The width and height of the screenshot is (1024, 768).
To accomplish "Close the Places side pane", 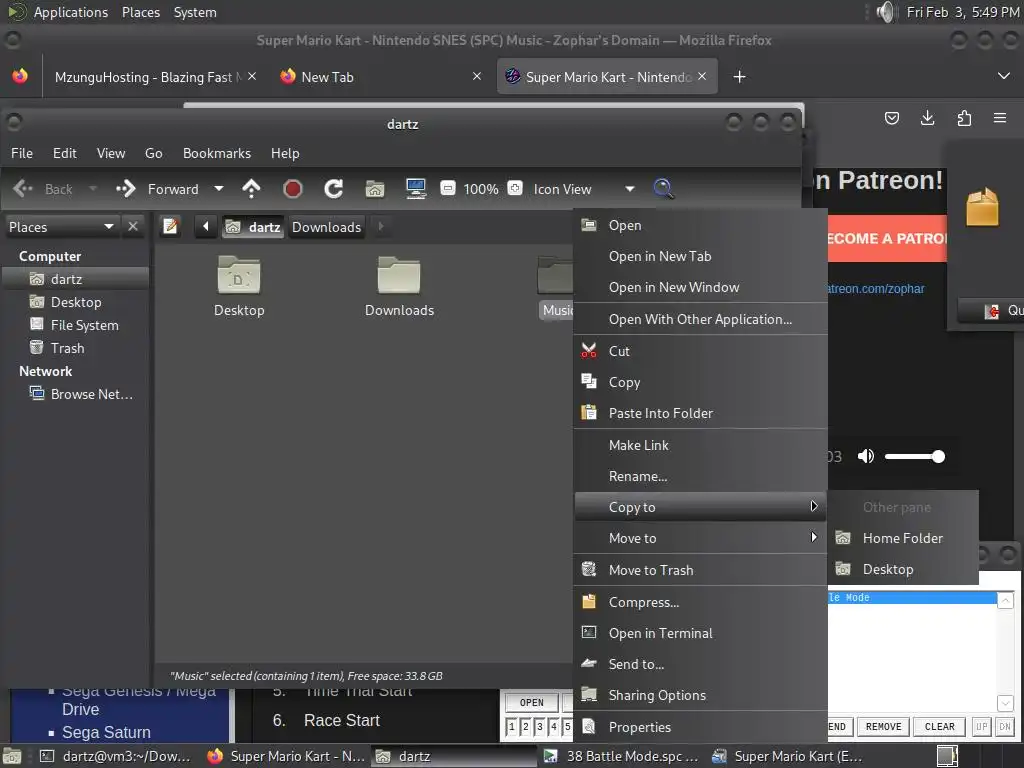I will [133, 226].
